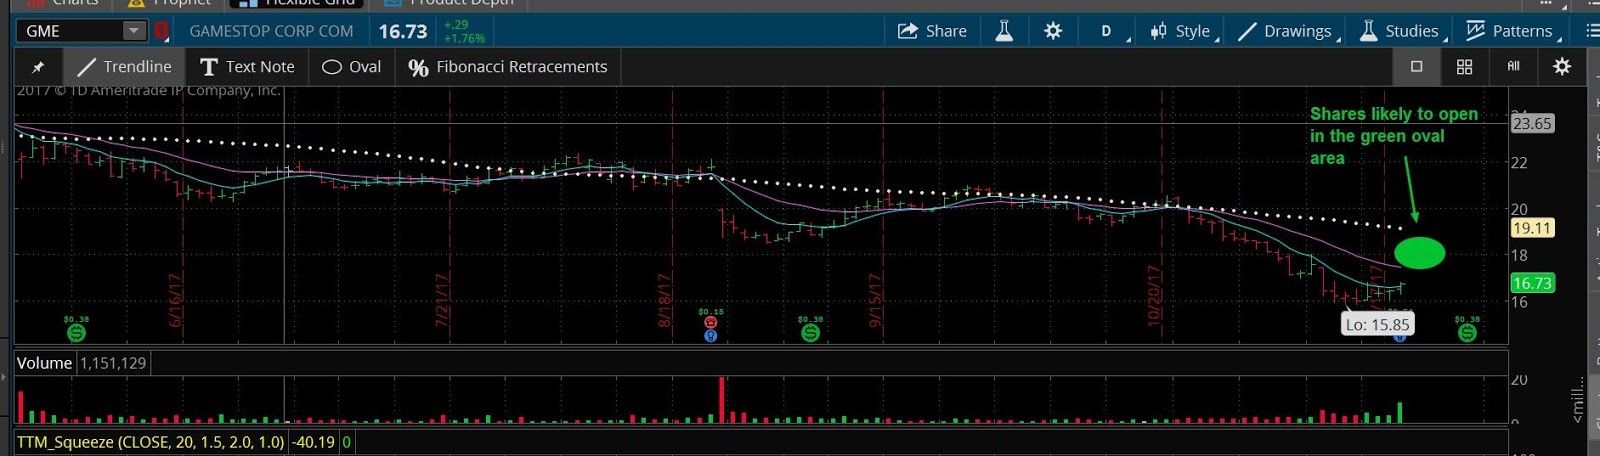Open drawing toolbar settings gear
The height and width of the screenshot is (456, 1600).
click(1562, 67)
